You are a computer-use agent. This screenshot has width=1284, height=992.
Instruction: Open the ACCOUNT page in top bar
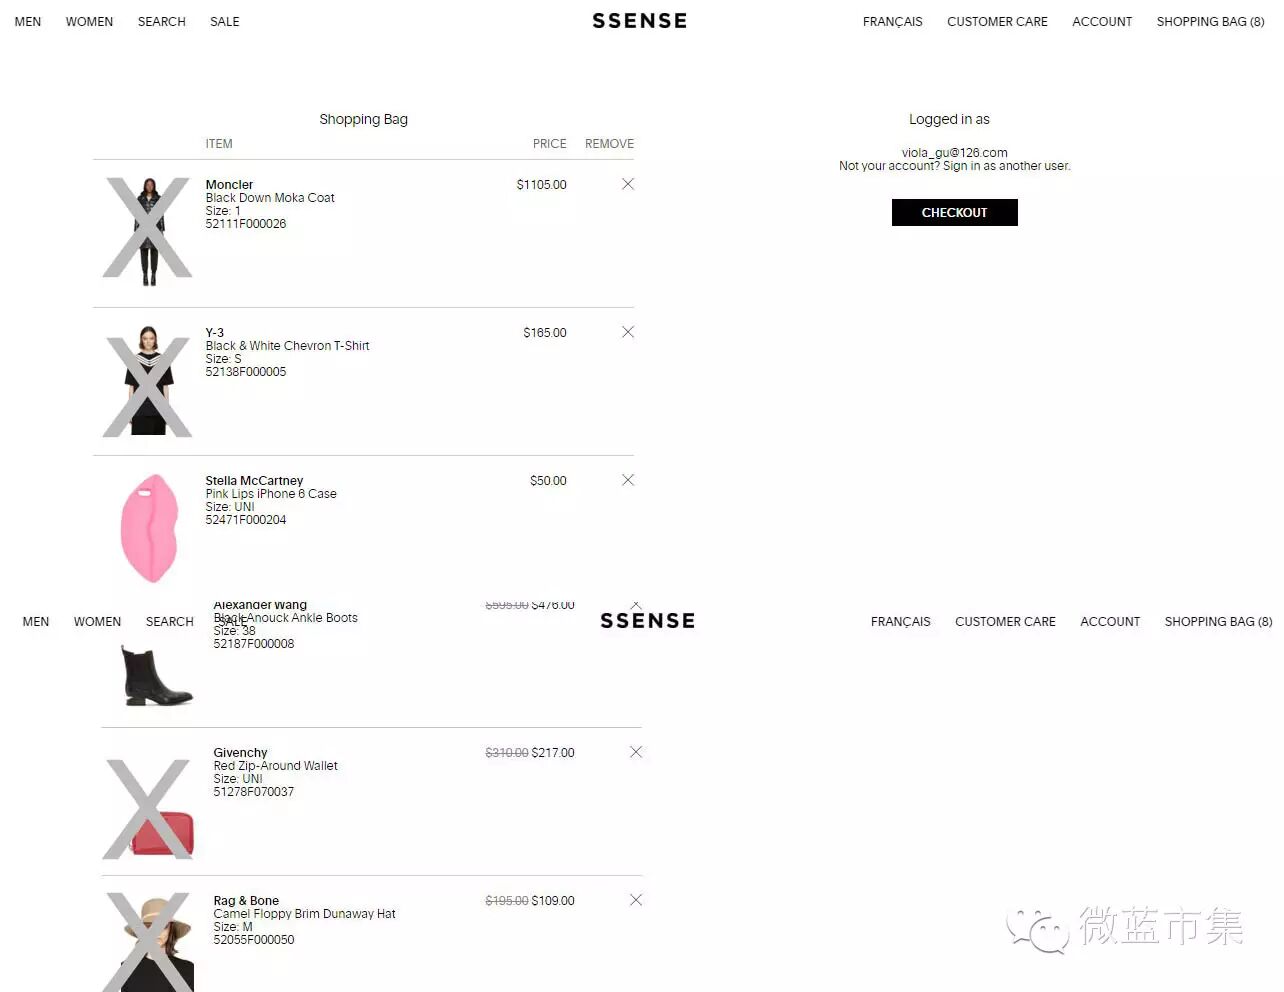point(1102,21)
